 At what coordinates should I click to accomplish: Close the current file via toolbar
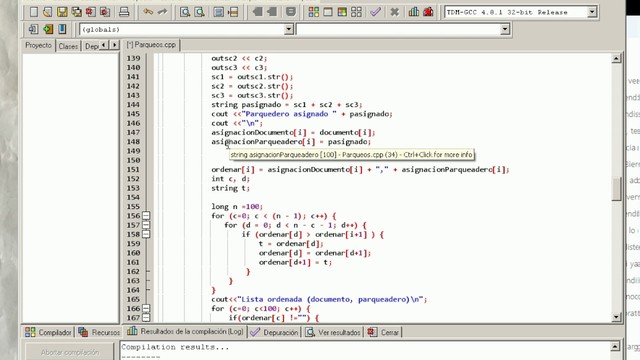(x=91, y=12)
